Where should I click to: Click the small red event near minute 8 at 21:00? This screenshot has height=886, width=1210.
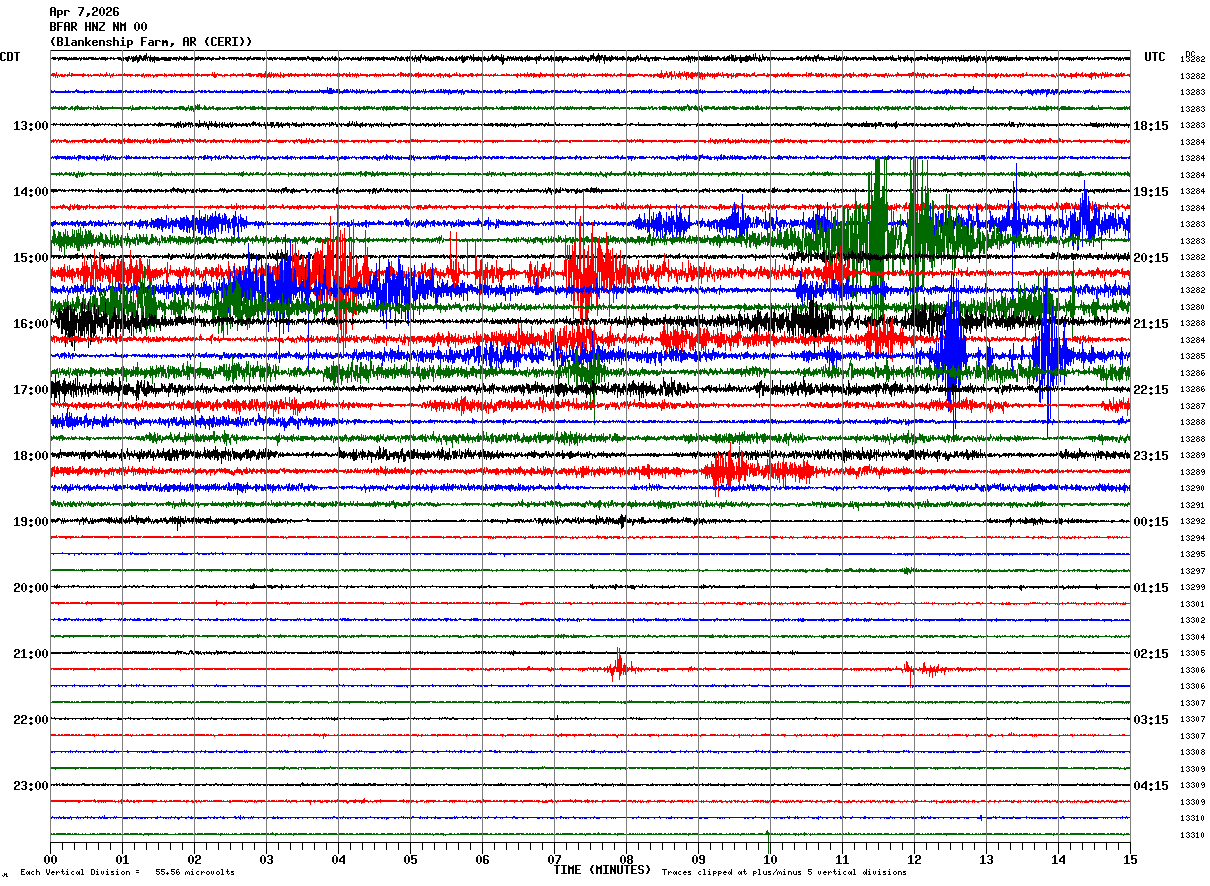tap(619, 667)
